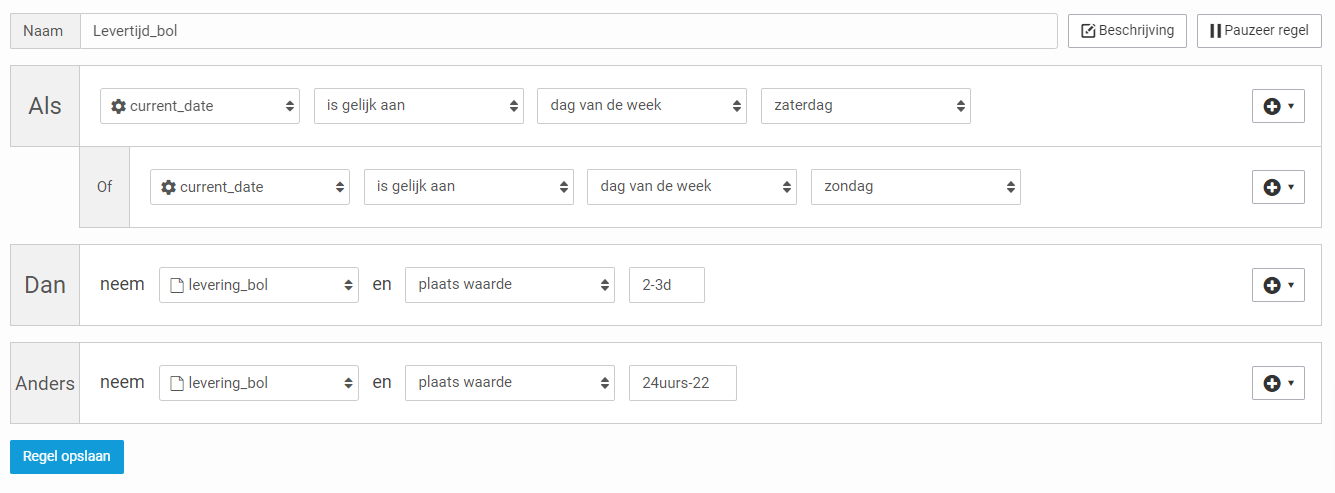1335x493 pixels.
Task: Click the gear icon in Of row current_date
Action: coord(168,187)
